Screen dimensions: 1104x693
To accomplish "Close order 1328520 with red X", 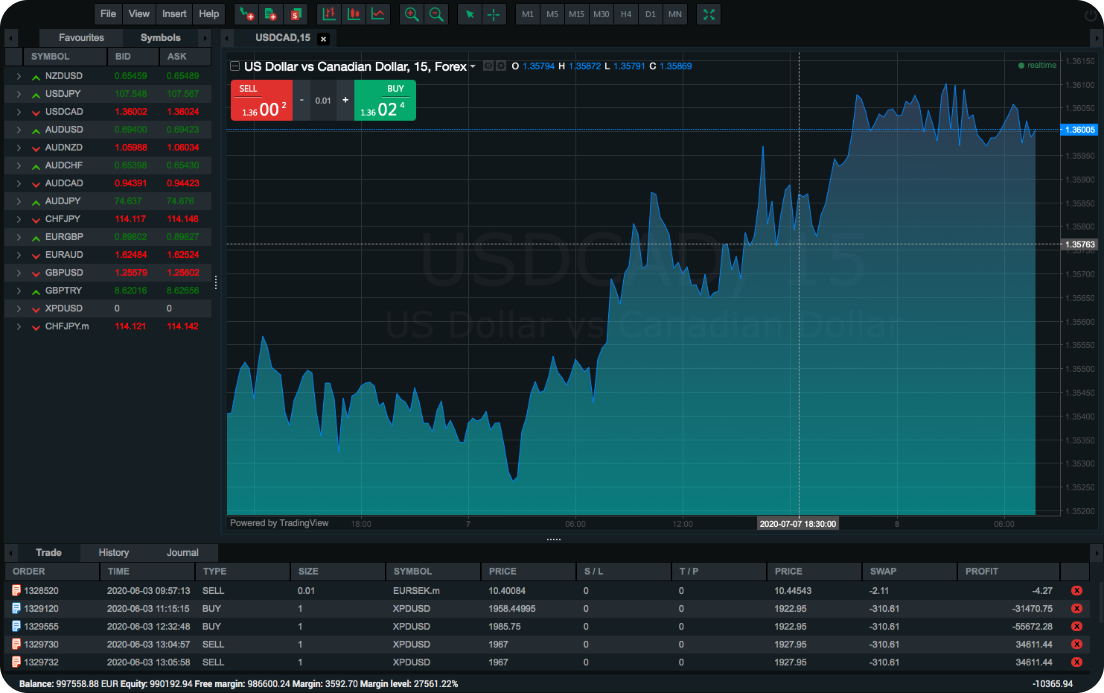I will pyautogui.click(x=1077, y=591).
